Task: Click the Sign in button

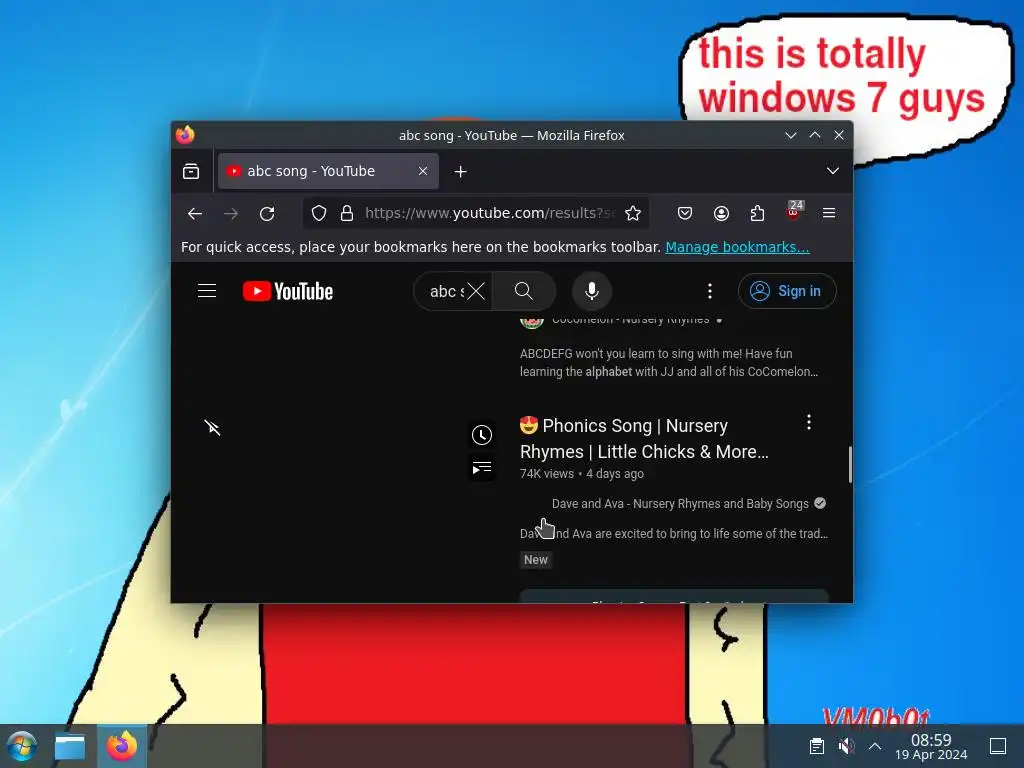Action: (787, 291)
